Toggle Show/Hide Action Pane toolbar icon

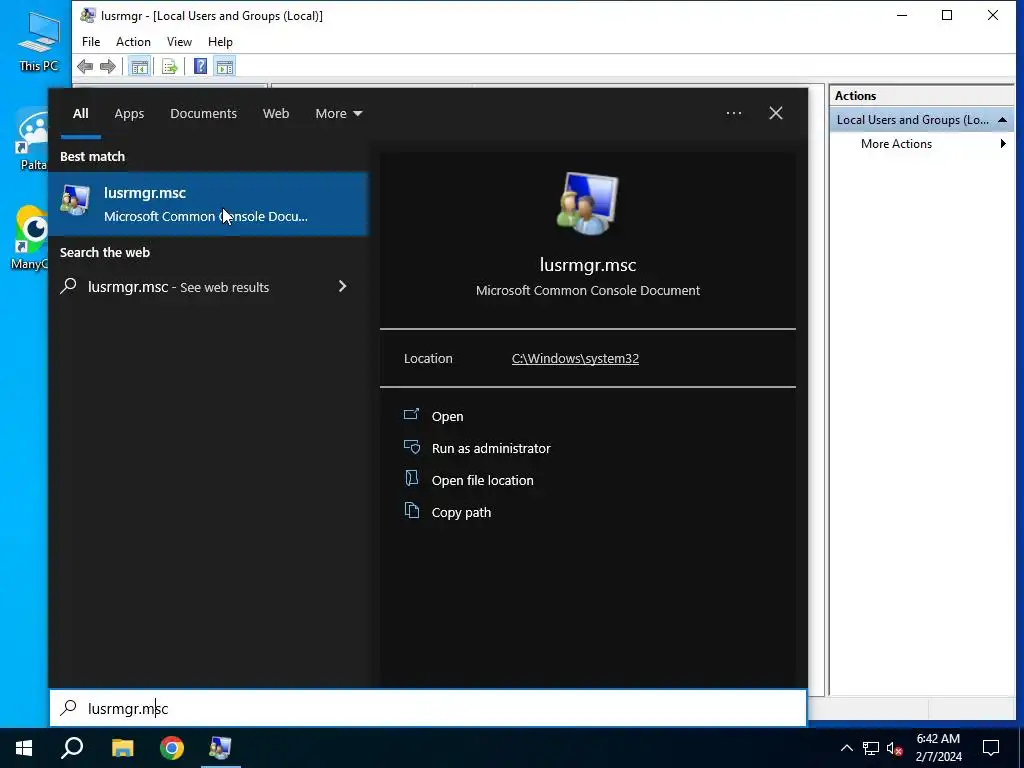[x=225, y=66]
